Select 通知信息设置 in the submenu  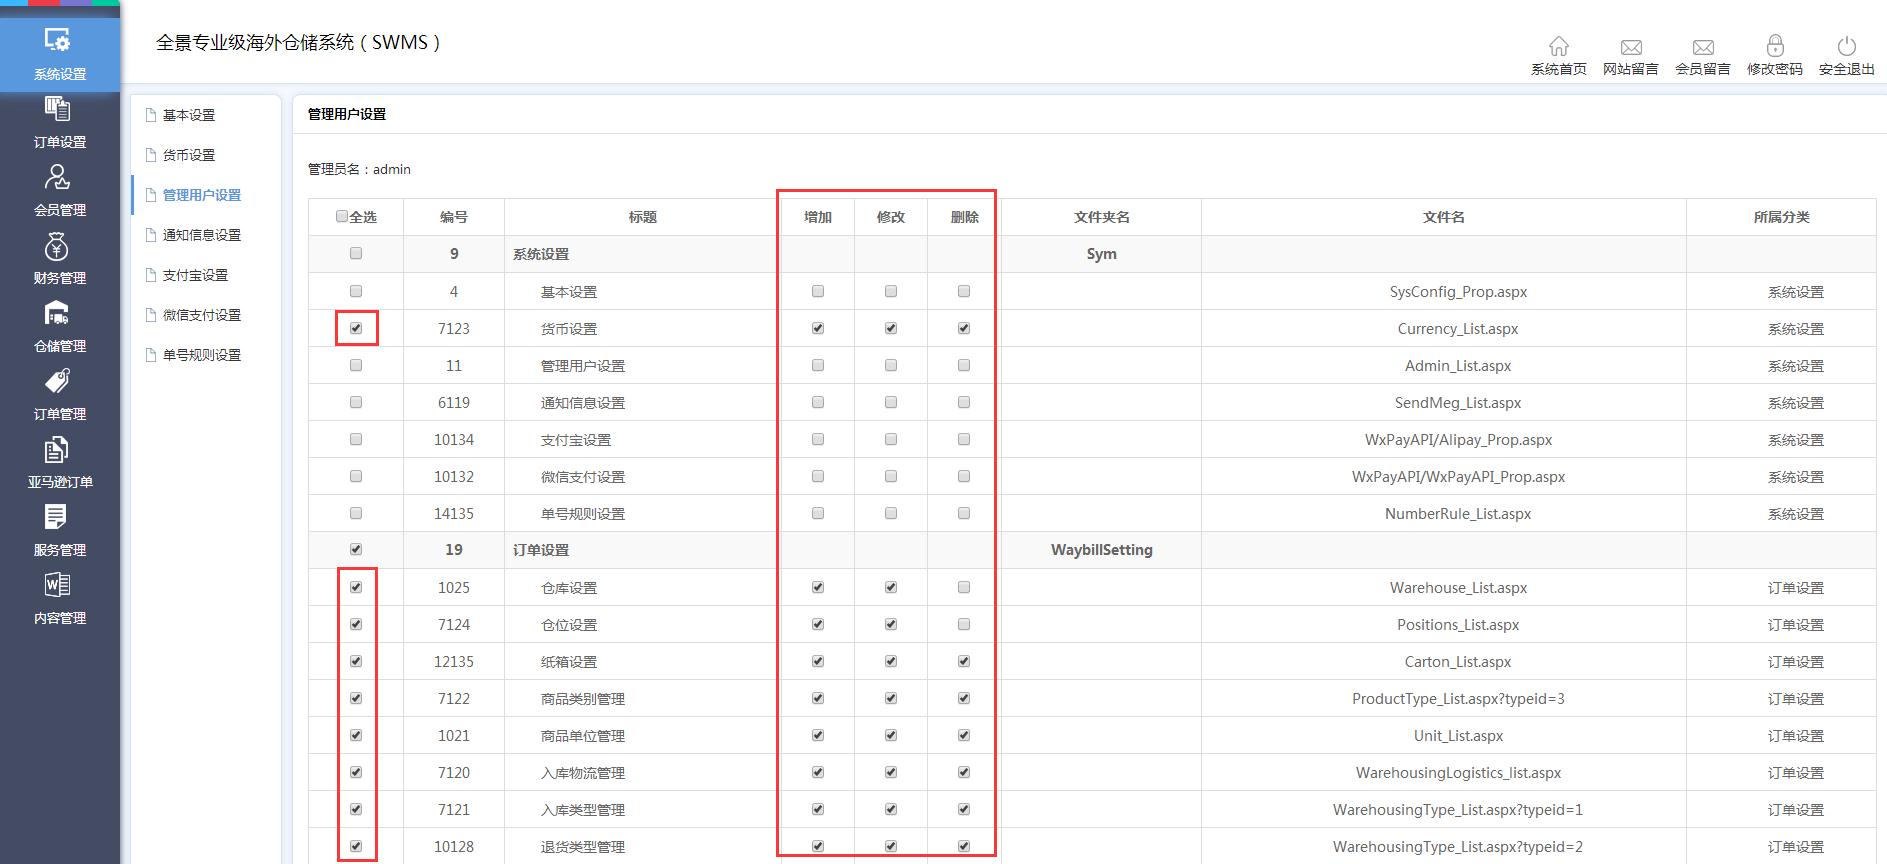coord(202,235)
